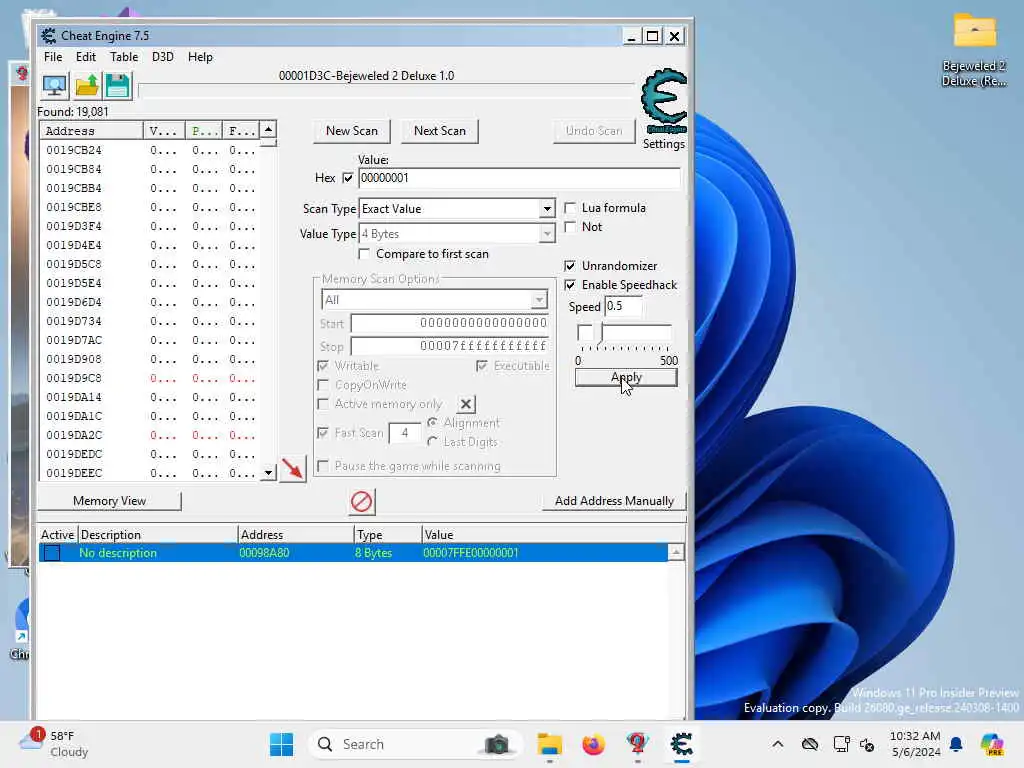Click the Undo Scan button

point(594,131)
